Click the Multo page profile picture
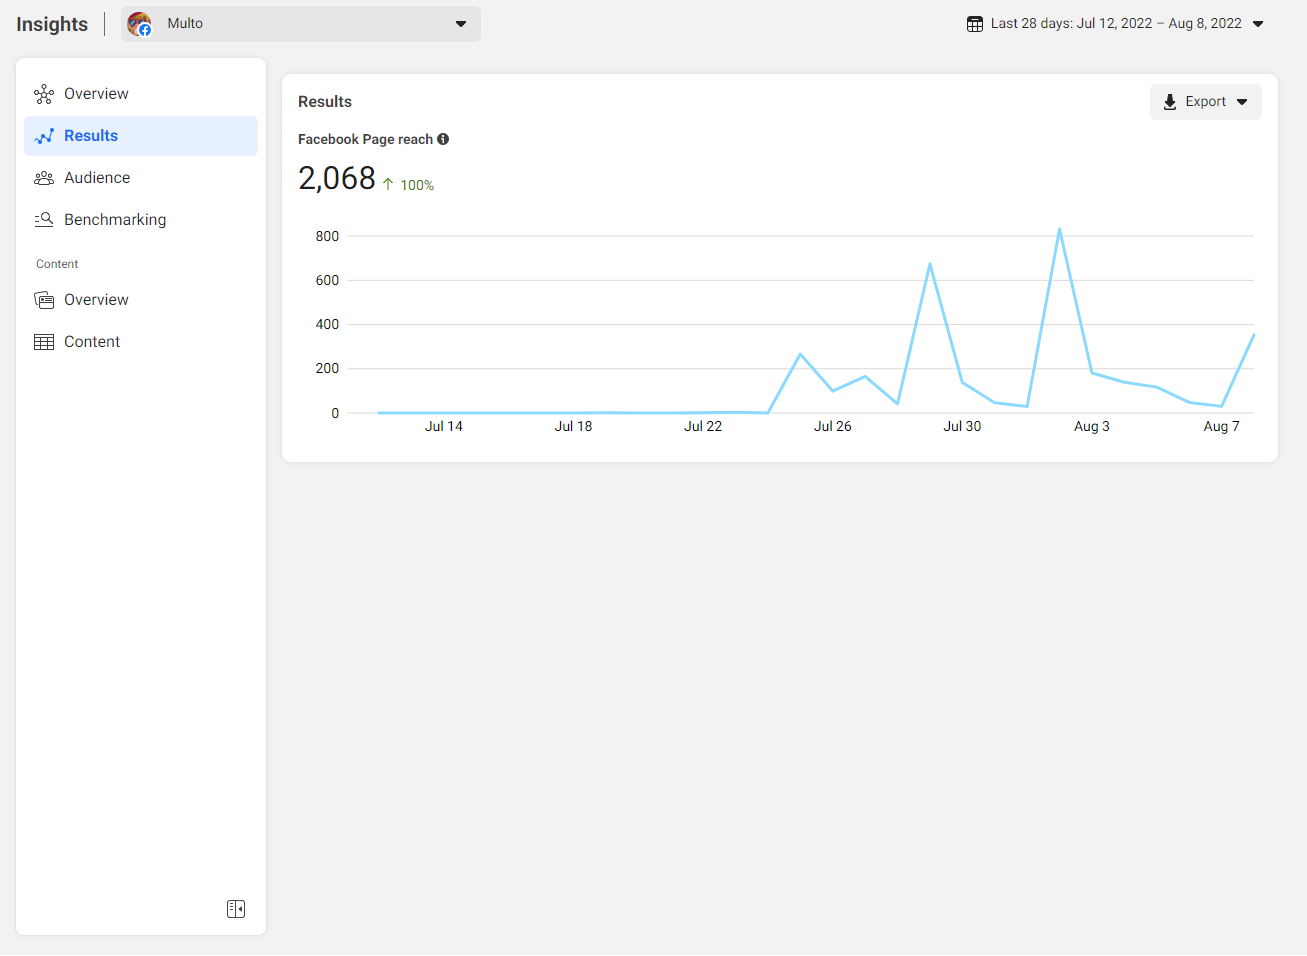The height and width of the screenshot is (956, 1307). (x=139, y=24)
